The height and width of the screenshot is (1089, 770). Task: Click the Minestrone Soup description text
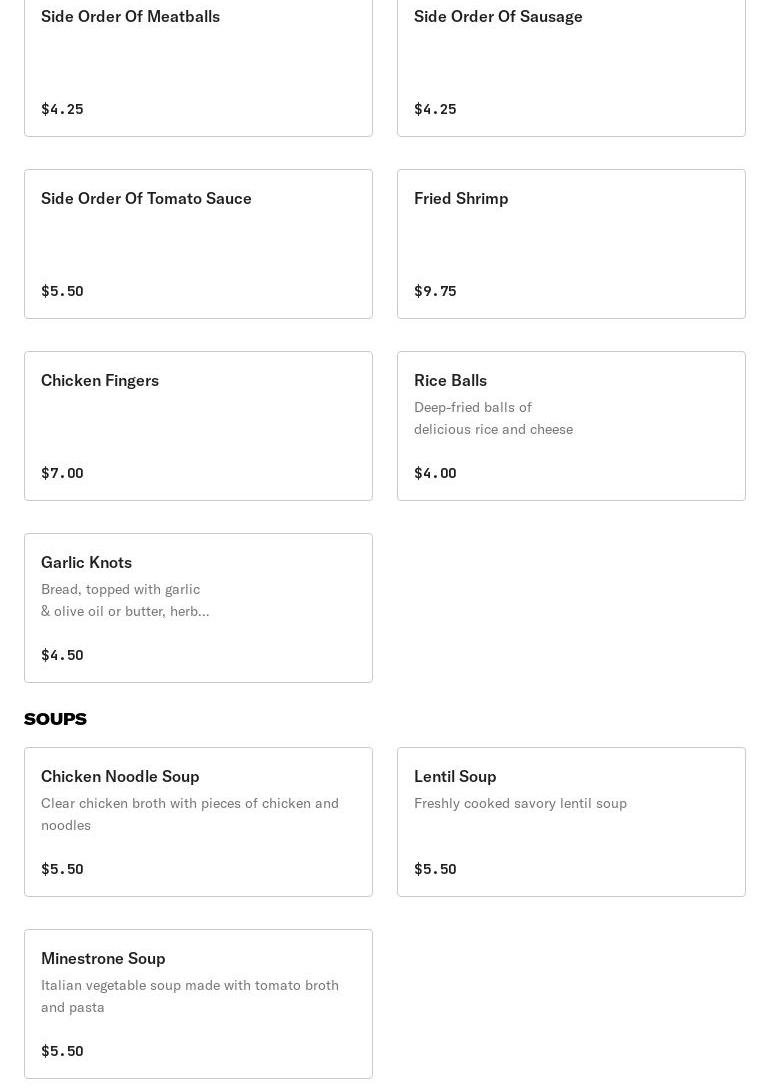pyautogui.click(x=190, y=996)
